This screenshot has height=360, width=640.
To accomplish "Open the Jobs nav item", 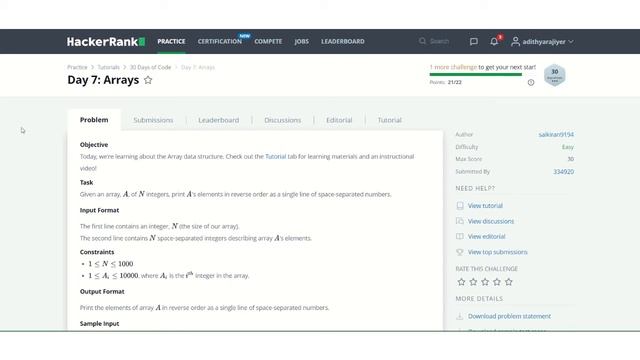I will (x=302, y=41).
